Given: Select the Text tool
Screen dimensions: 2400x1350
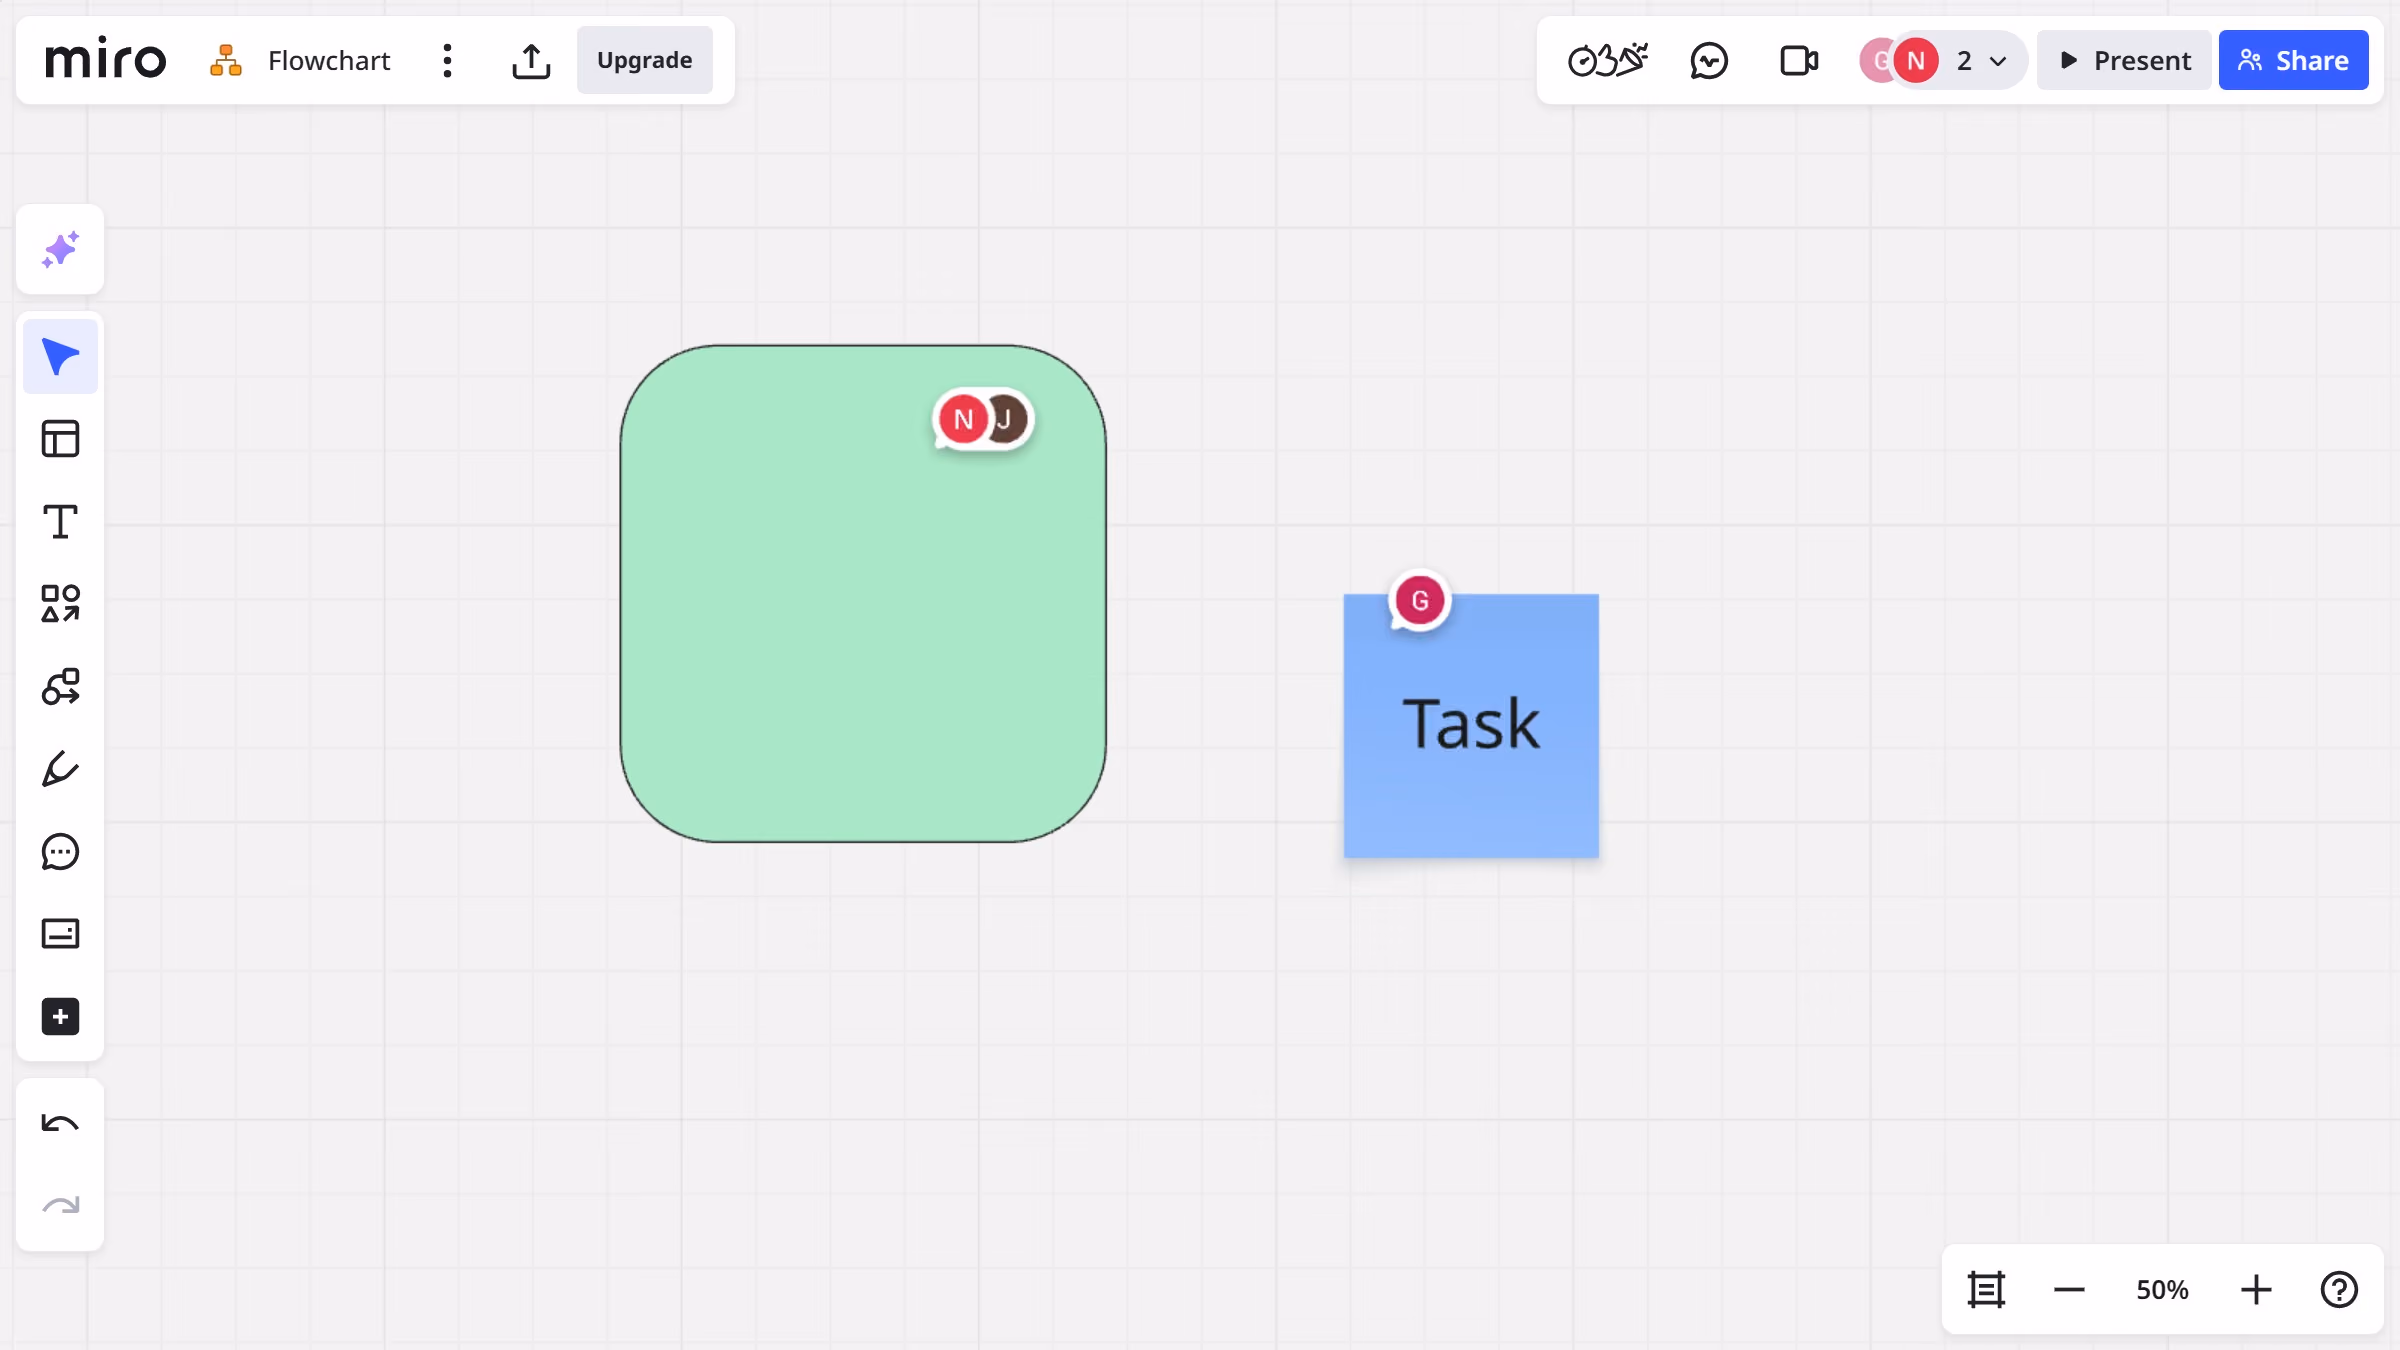Looking at the screenshot, I should [60, 521].
